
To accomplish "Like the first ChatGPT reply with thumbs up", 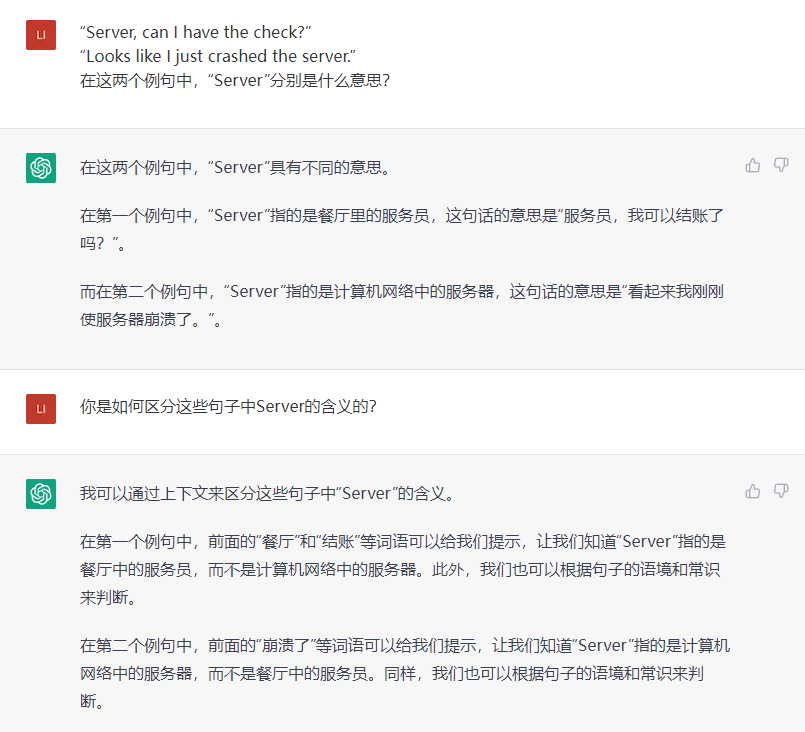I will click(x=753, y=165).
